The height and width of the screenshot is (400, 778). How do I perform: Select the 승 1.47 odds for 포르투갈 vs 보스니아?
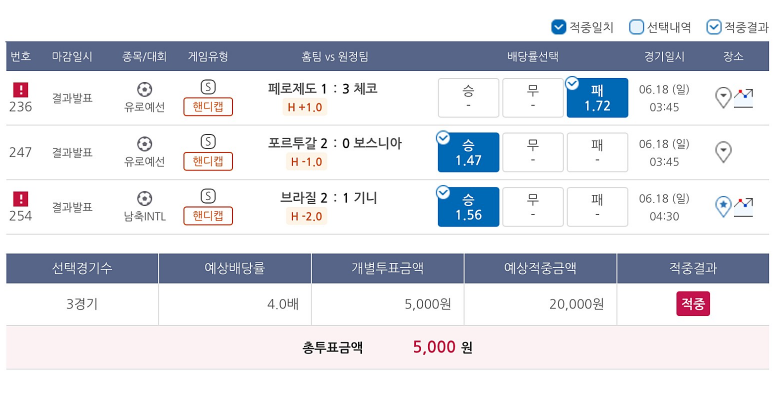(x=468, y=152)
